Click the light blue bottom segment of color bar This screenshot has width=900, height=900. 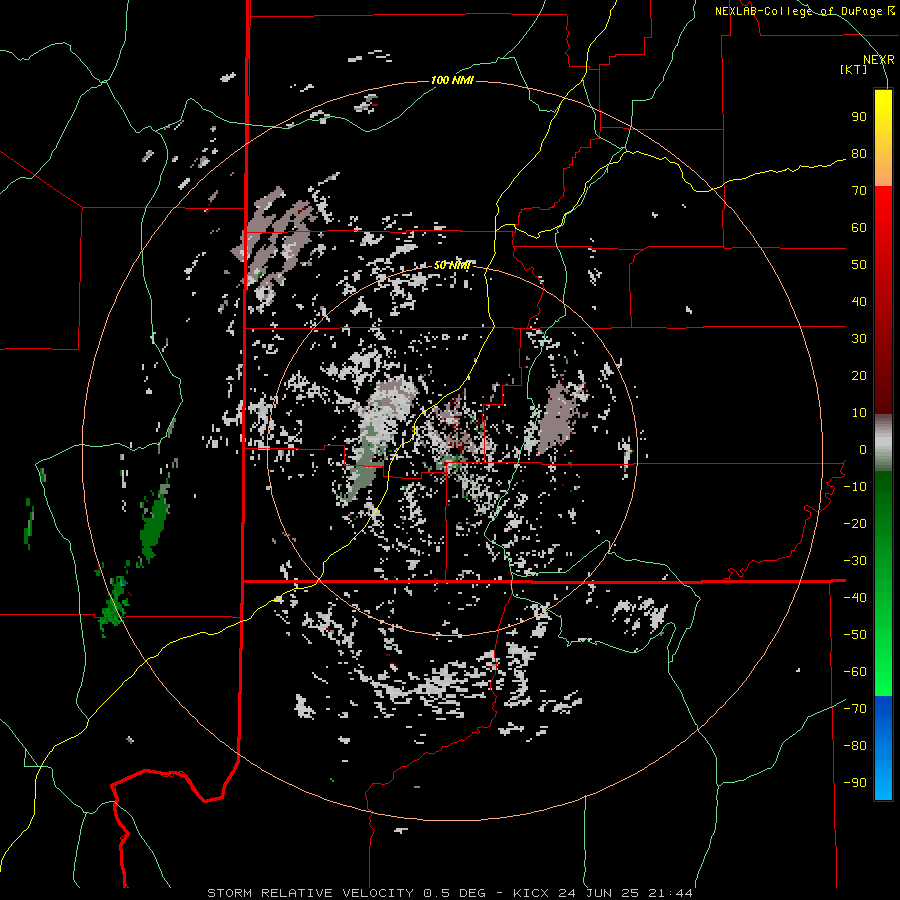[x=883, y=781]
